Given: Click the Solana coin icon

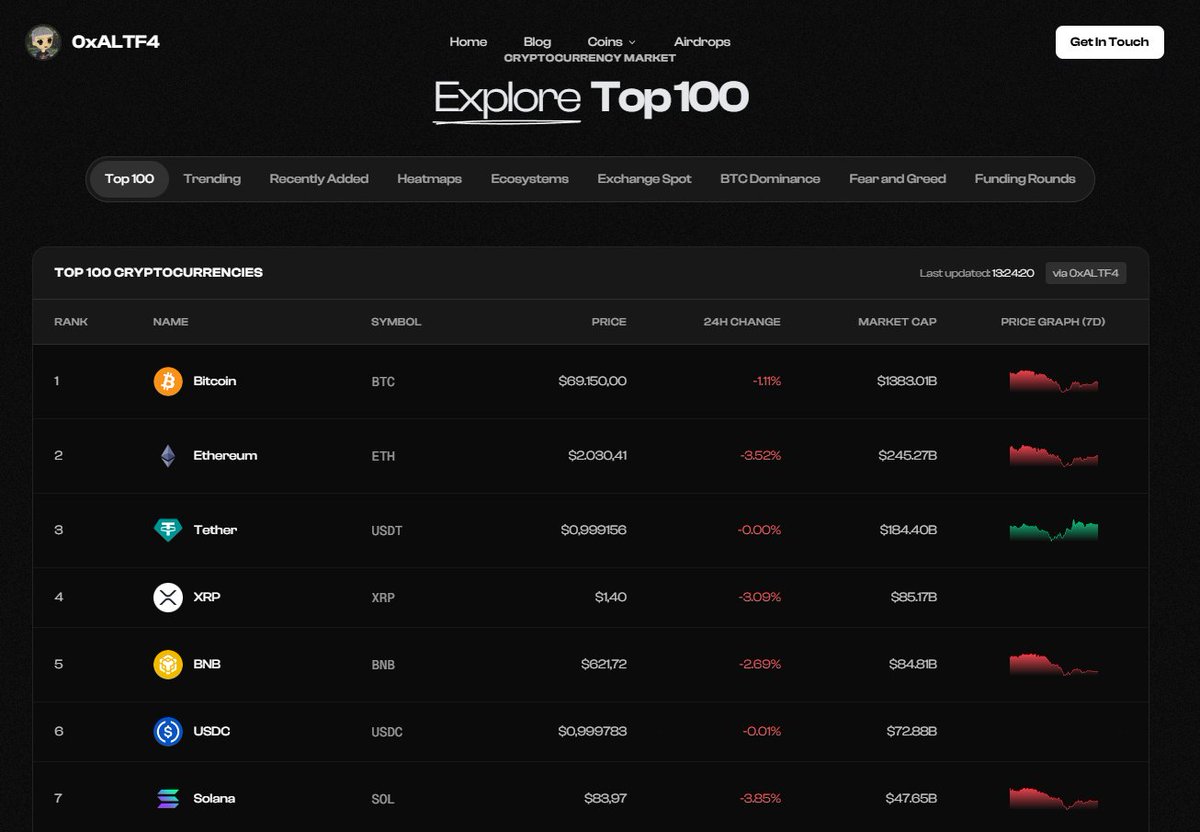Looking at the screenshot, I should click(168, 798).
